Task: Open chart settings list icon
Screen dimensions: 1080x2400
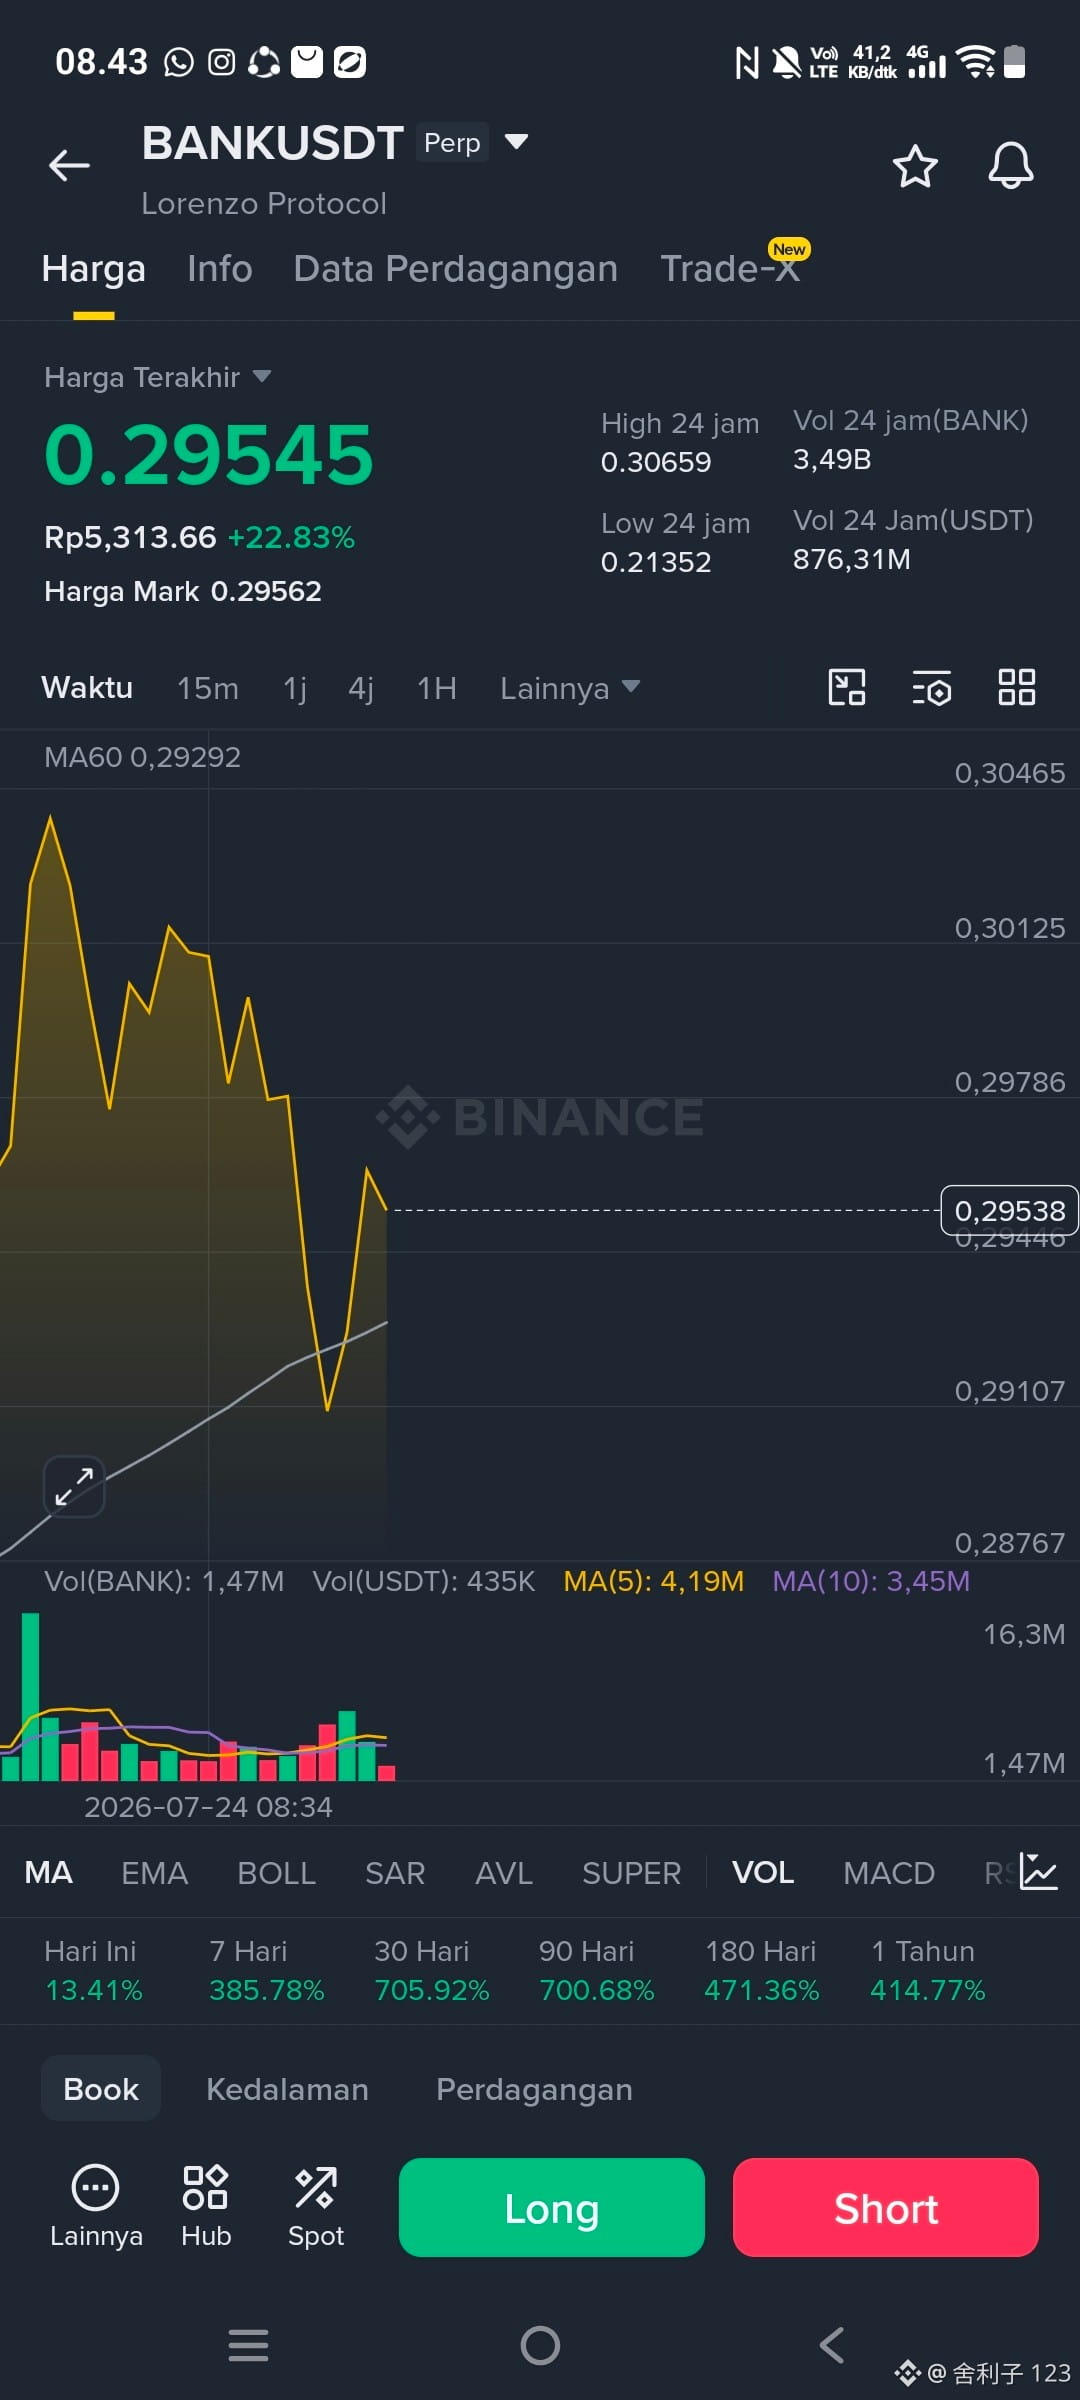Action: 932,688
